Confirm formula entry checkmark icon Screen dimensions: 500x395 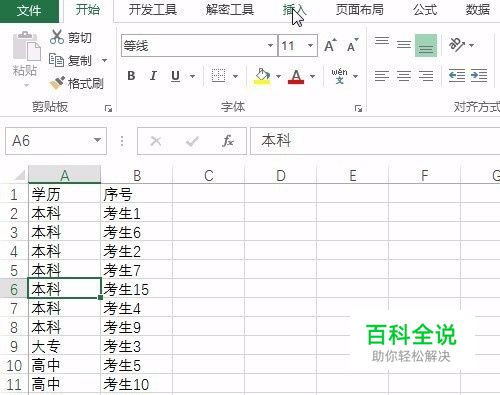(192, 141)
